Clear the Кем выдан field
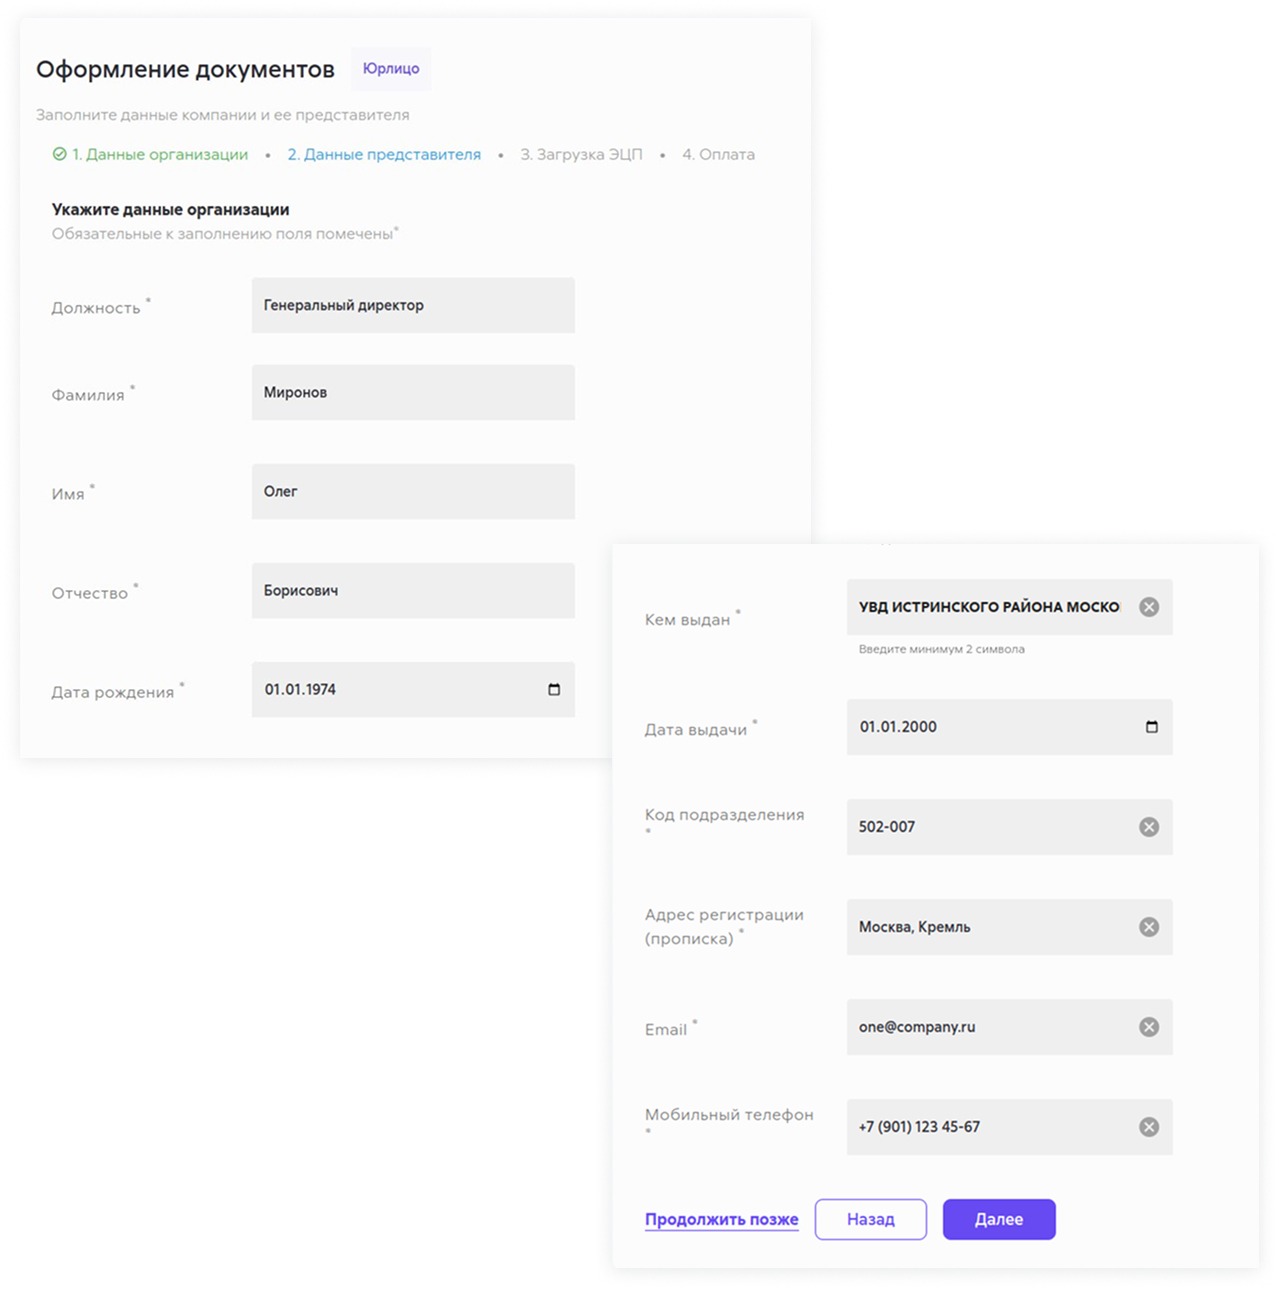The height and width of the screenshot is (1290, 1279). tap(1149, 607)
